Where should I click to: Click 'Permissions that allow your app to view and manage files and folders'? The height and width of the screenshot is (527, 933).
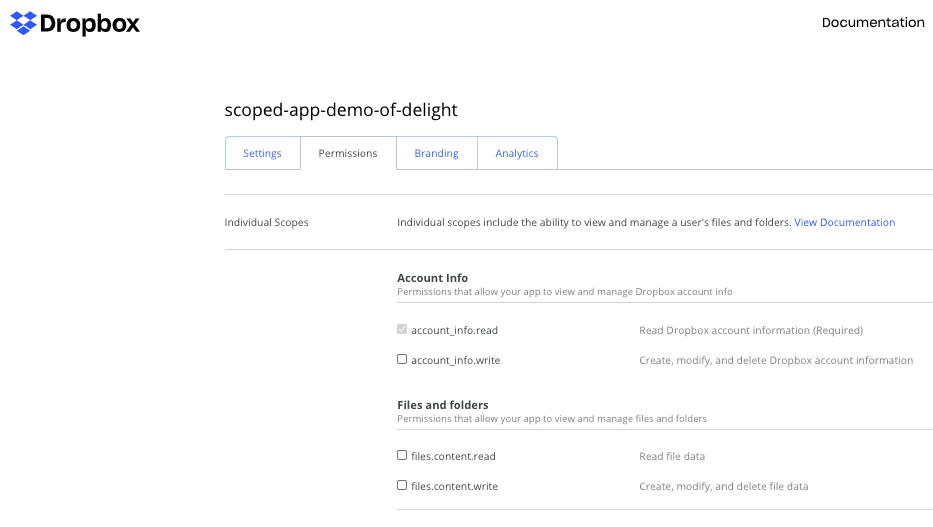click(x=552, y=419)
